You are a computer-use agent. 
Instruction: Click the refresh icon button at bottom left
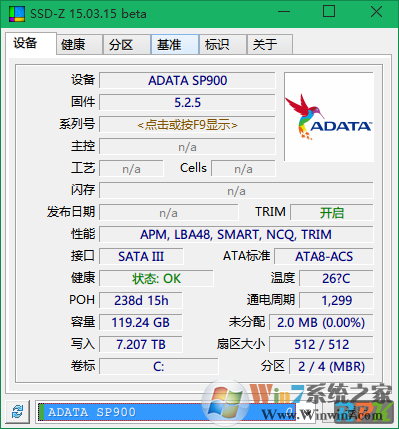17,412
